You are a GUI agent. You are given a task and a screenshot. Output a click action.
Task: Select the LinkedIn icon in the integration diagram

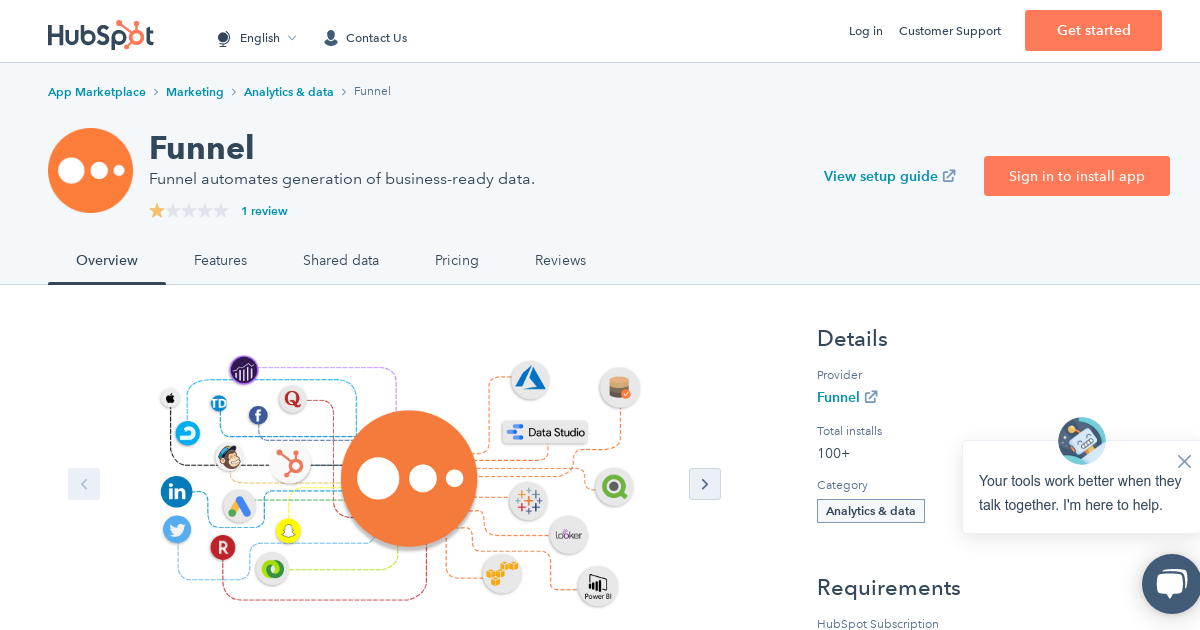pos(177,491)
